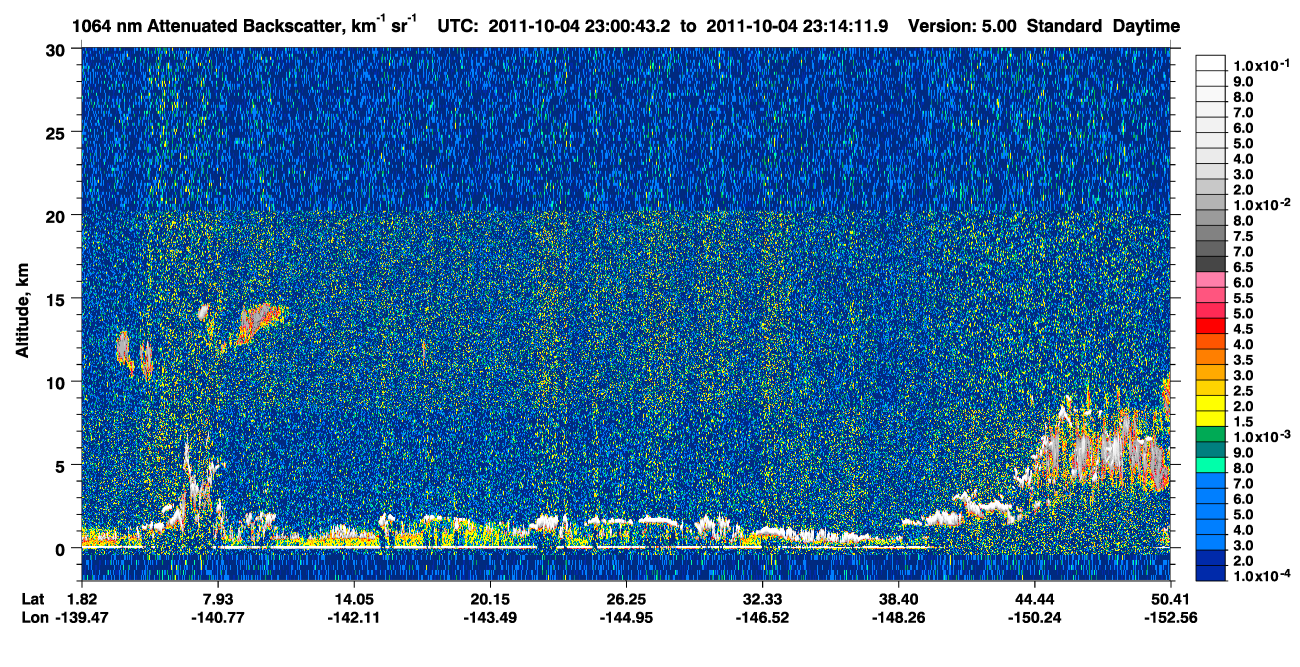Click the latitude value '32.33'
Screen dimensions: 1300x667
click(x=763, y=598)
